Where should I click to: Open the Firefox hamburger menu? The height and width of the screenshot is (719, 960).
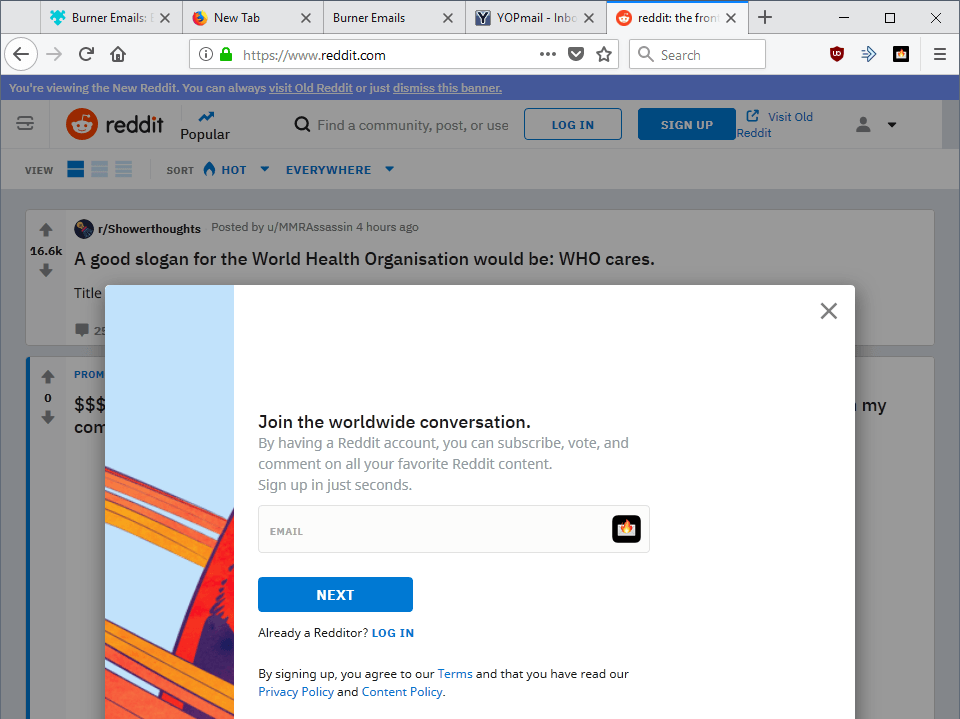(x=940, y=55)
